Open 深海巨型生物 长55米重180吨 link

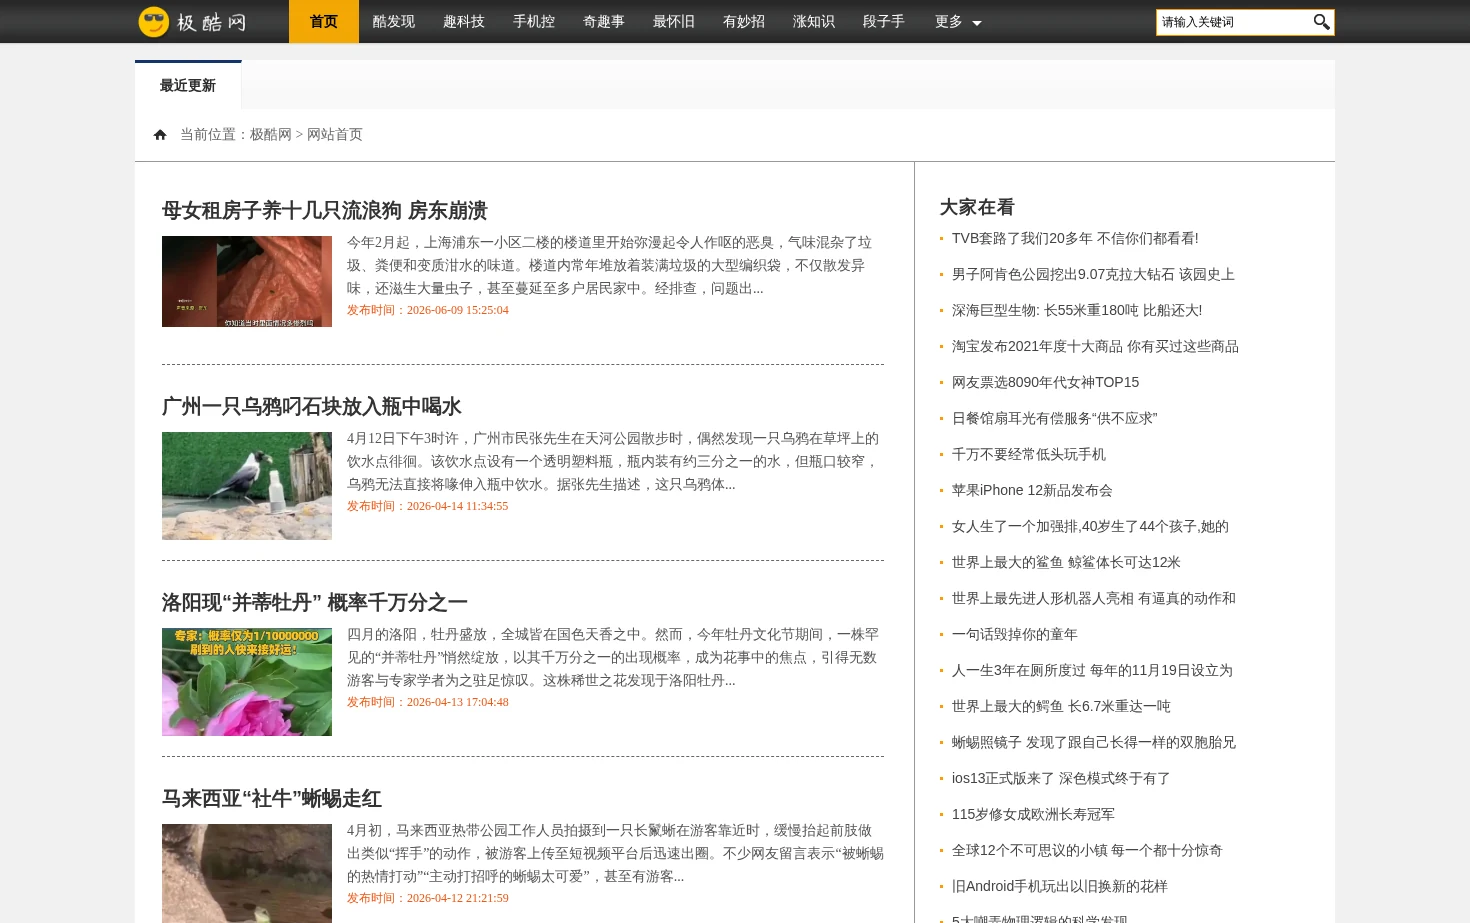pyautogui.click(x=1077, y=310)
